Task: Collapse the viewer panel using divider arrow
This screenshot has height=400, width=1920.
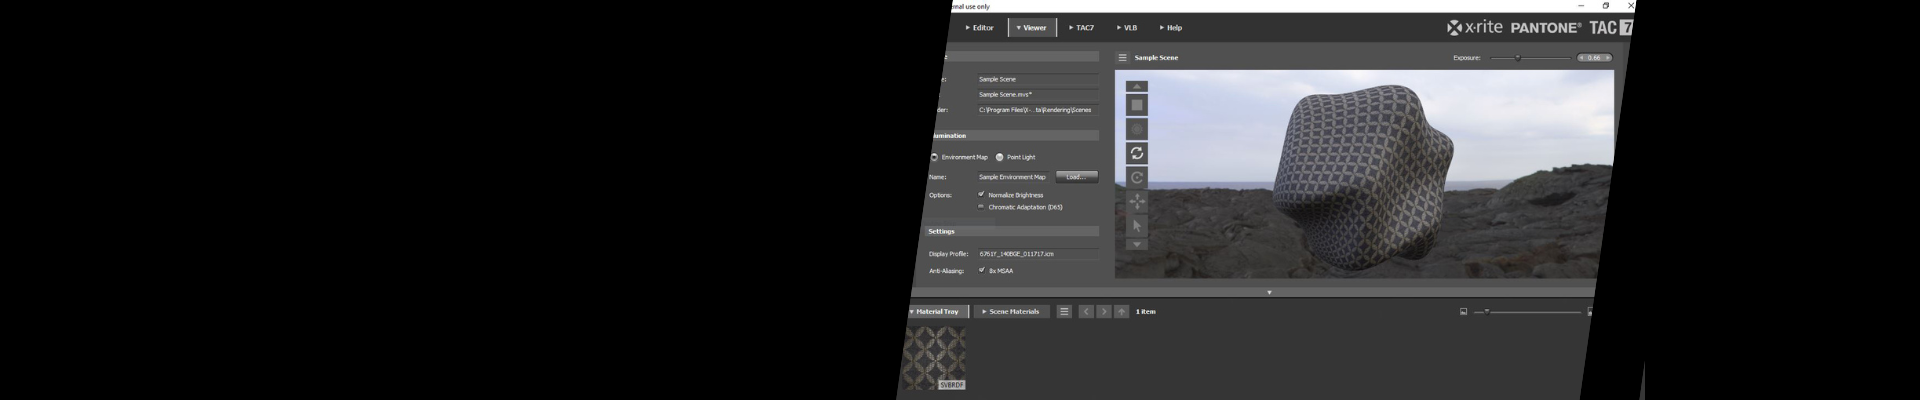Action: [1269, 293]
